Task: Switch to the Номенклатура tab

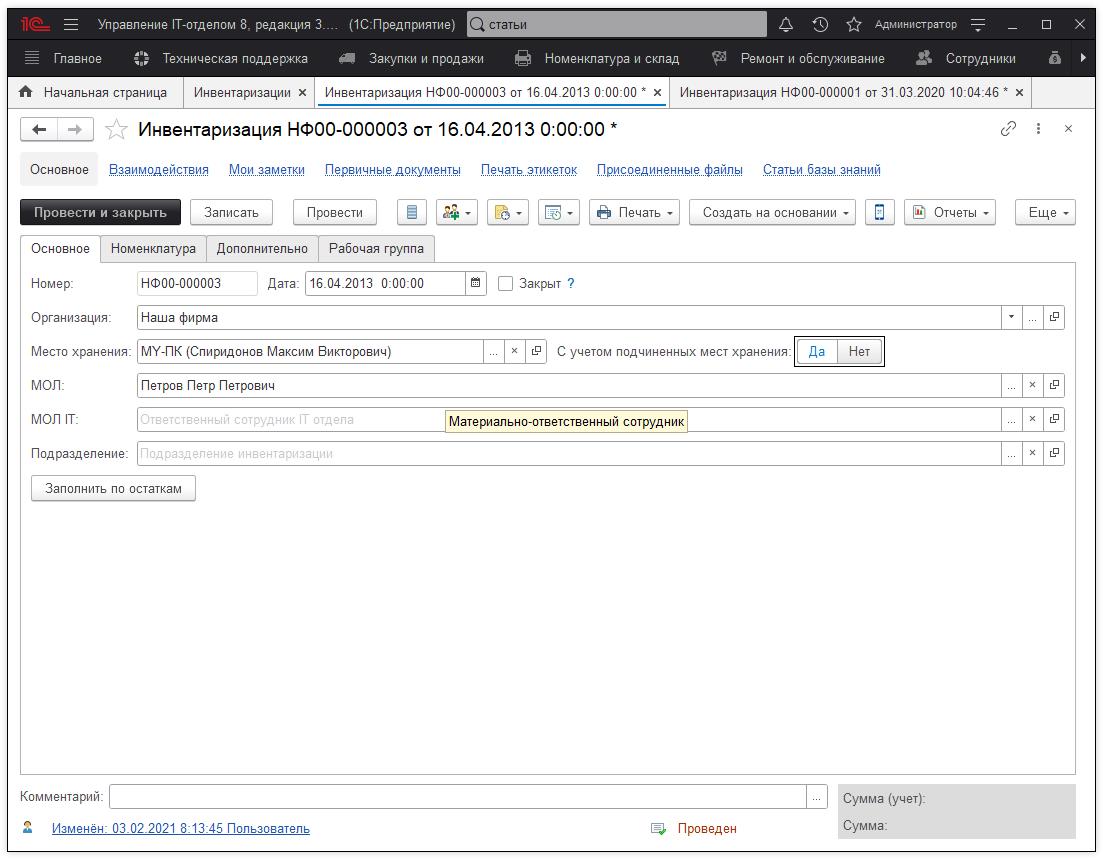Action: click(x=153, y=248)
